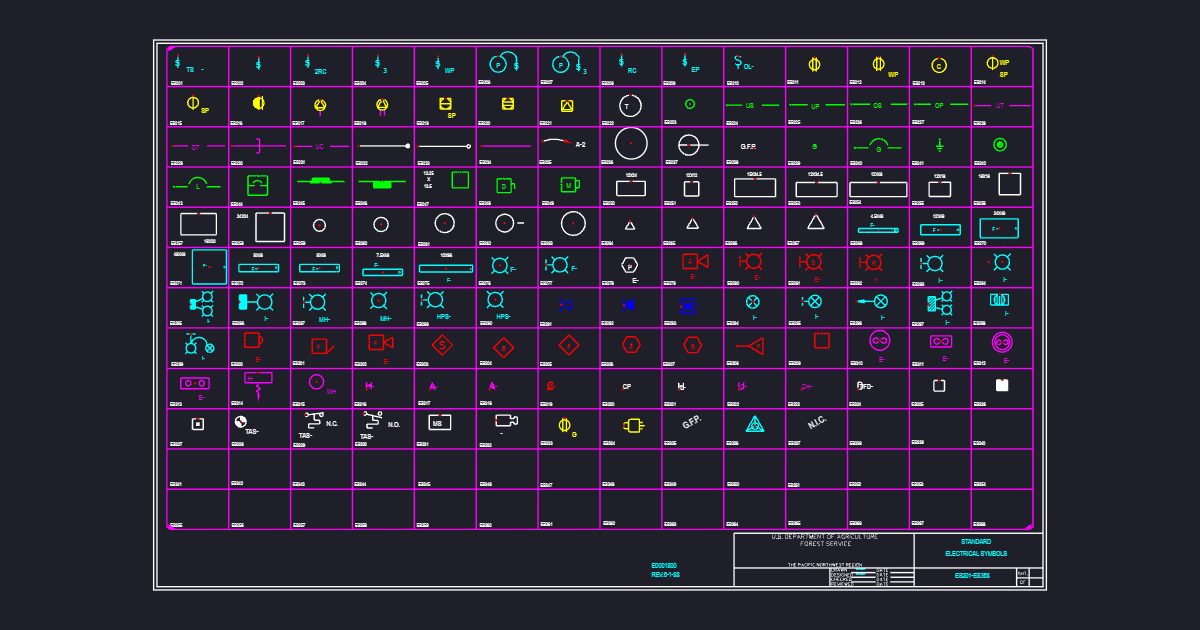Pick the green arc symbol labeled G
The height and width of the screenshot is (630, 1200).
tap(878, 145)
